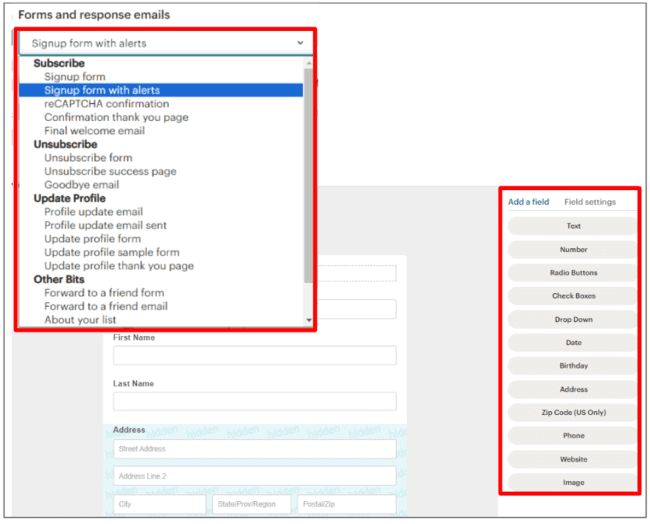Viewport: 650px width, 524px height.
Task: Open the Signup form with alerts dropdown
Action: pyautogui.click(x=166, y=43)
